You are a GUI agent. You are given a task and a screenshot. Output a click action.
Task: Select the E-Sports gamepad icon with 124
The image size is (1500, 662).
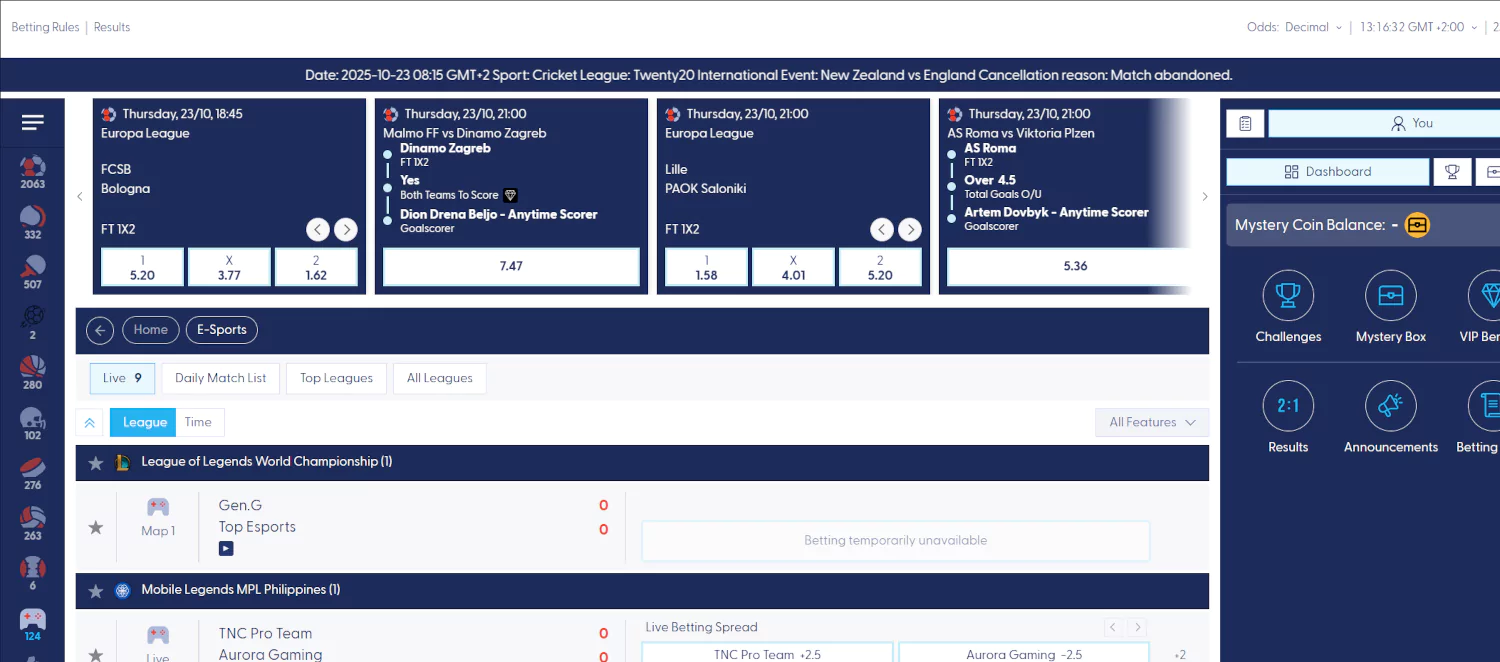(32, 624)
